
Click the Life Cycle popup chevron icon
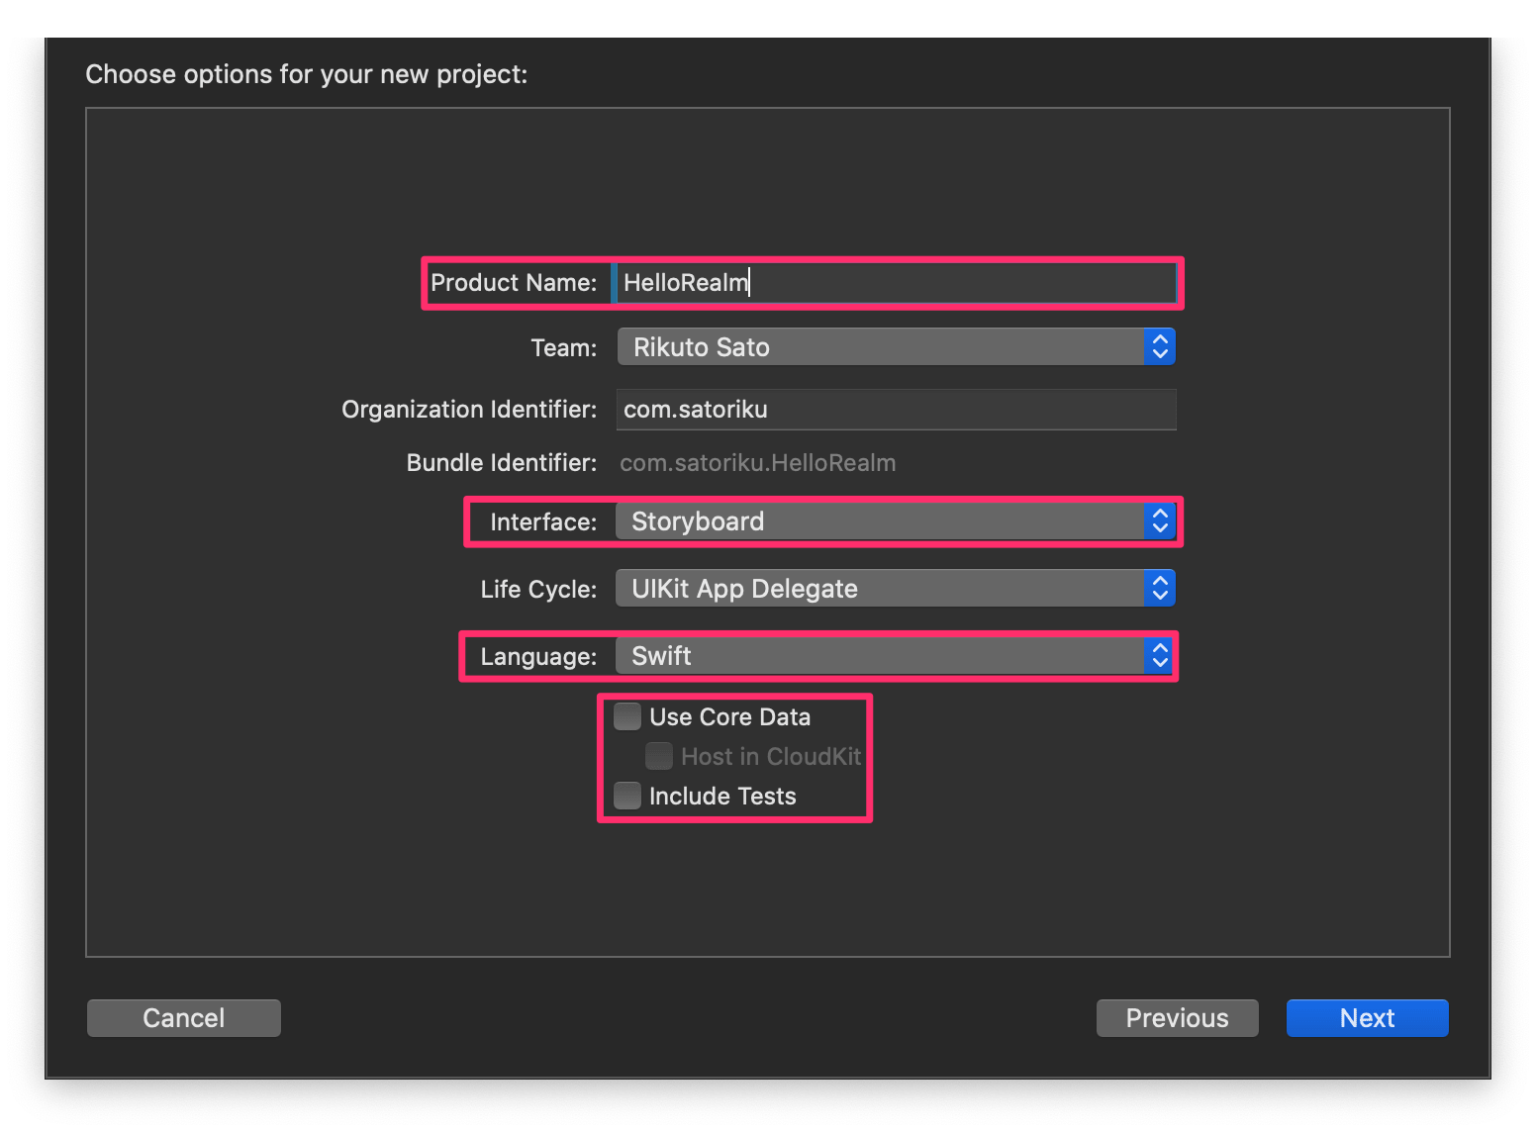pos(1159,588)
